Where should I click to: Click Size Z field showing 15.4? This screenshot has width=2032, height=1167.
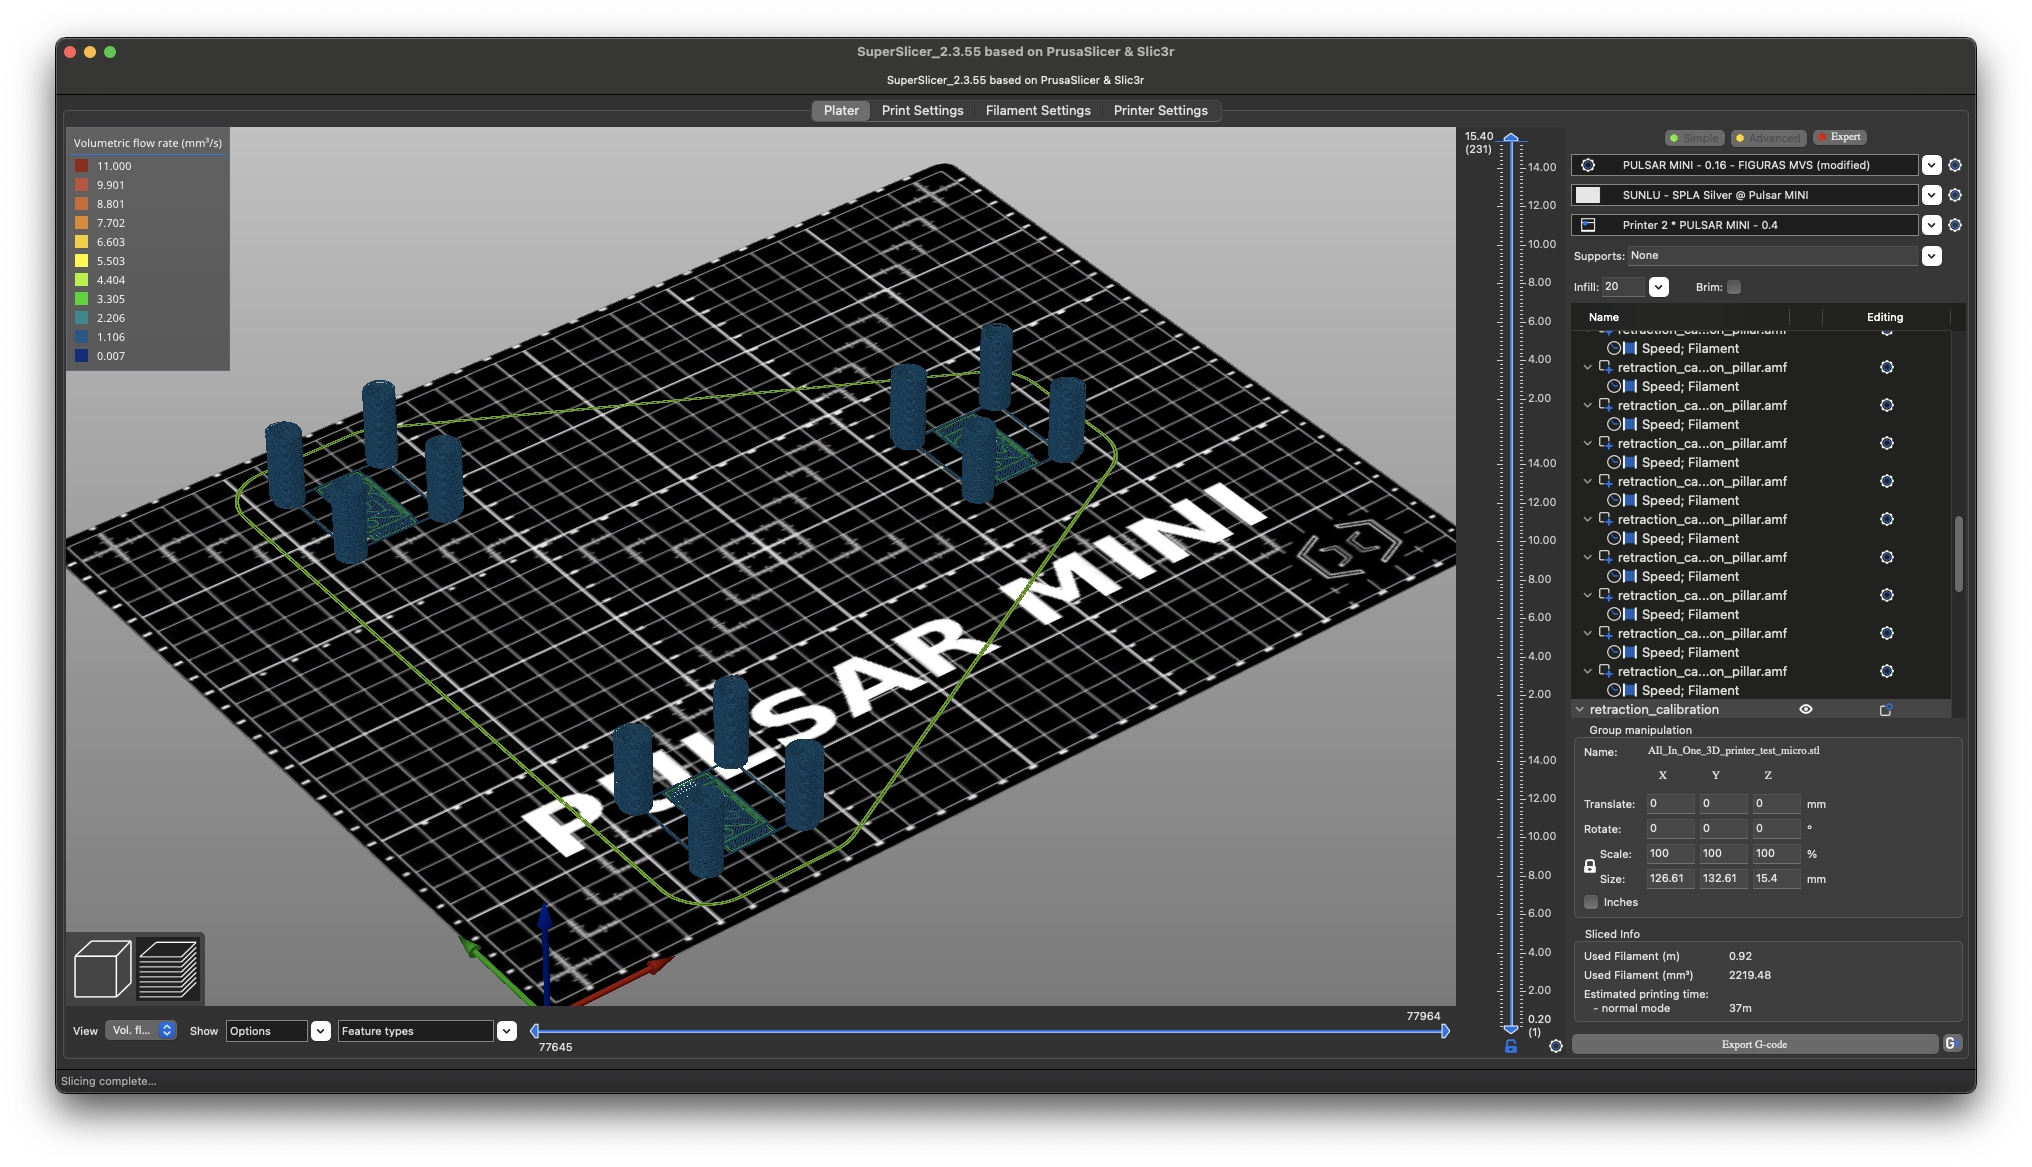[x=1776, y=878]
